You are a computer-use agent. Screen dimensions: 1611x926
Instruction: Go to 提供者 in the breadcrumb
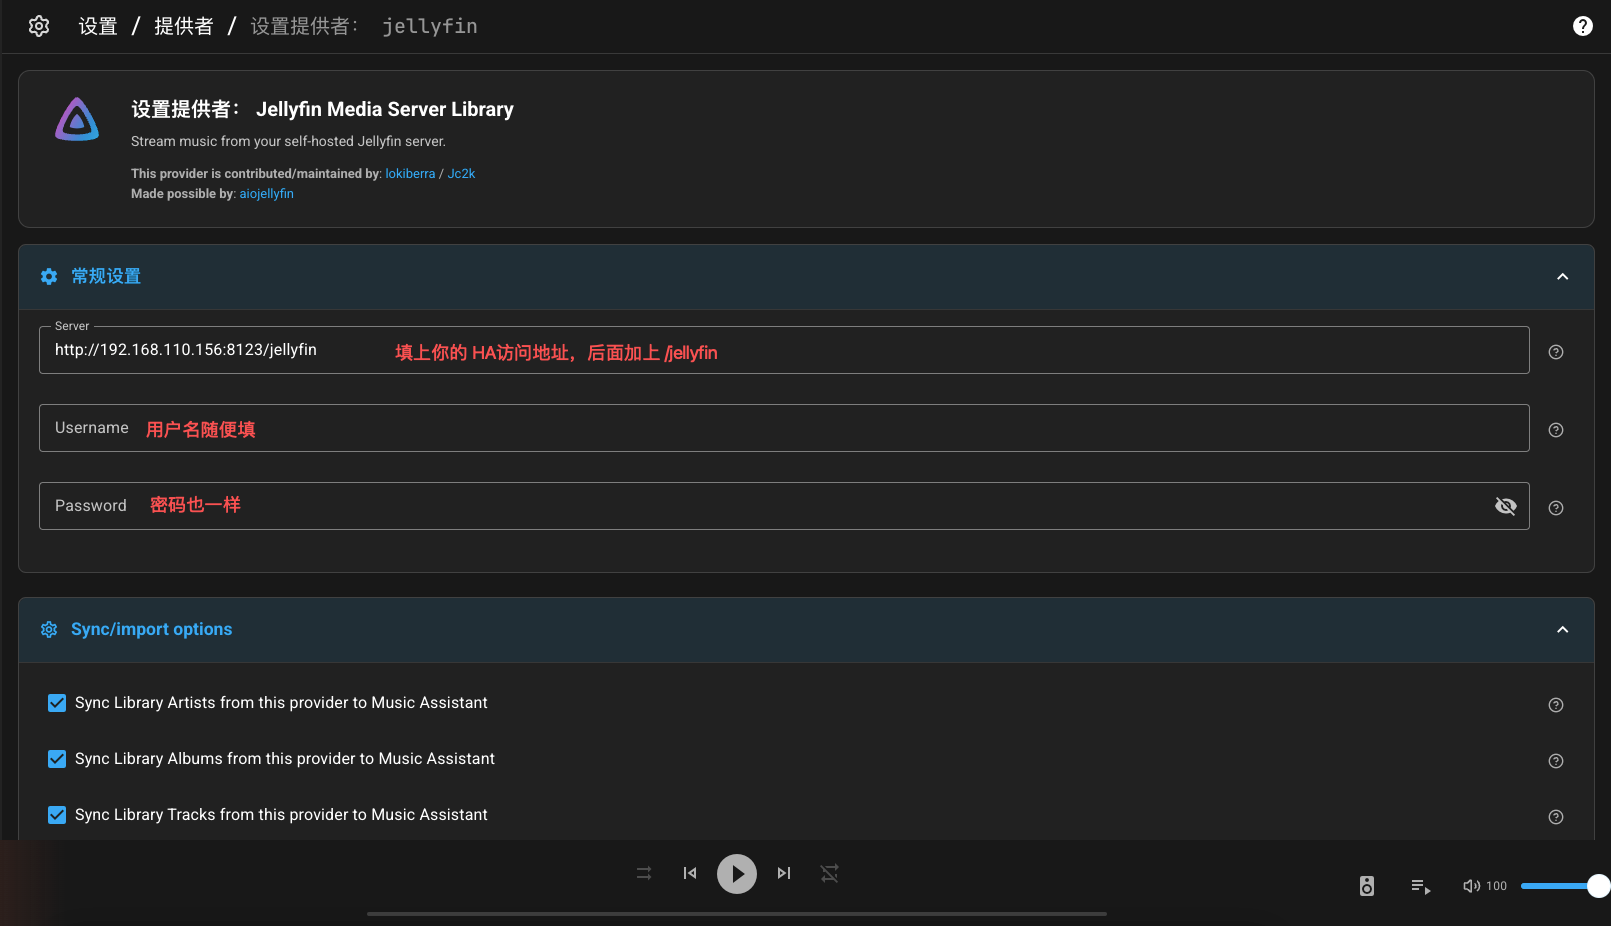184,26
